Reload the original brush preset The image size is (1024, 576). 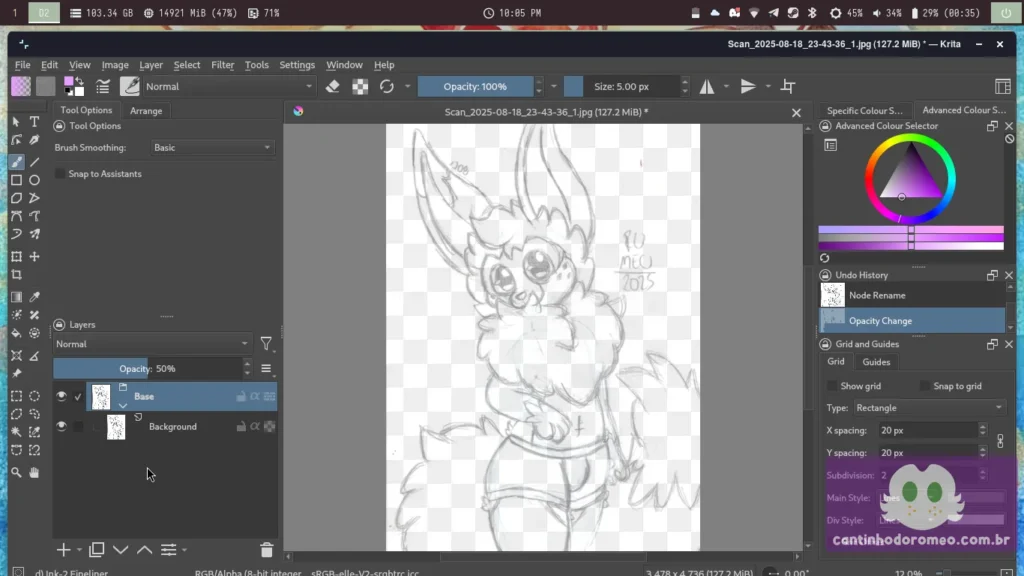pos(387,86)
